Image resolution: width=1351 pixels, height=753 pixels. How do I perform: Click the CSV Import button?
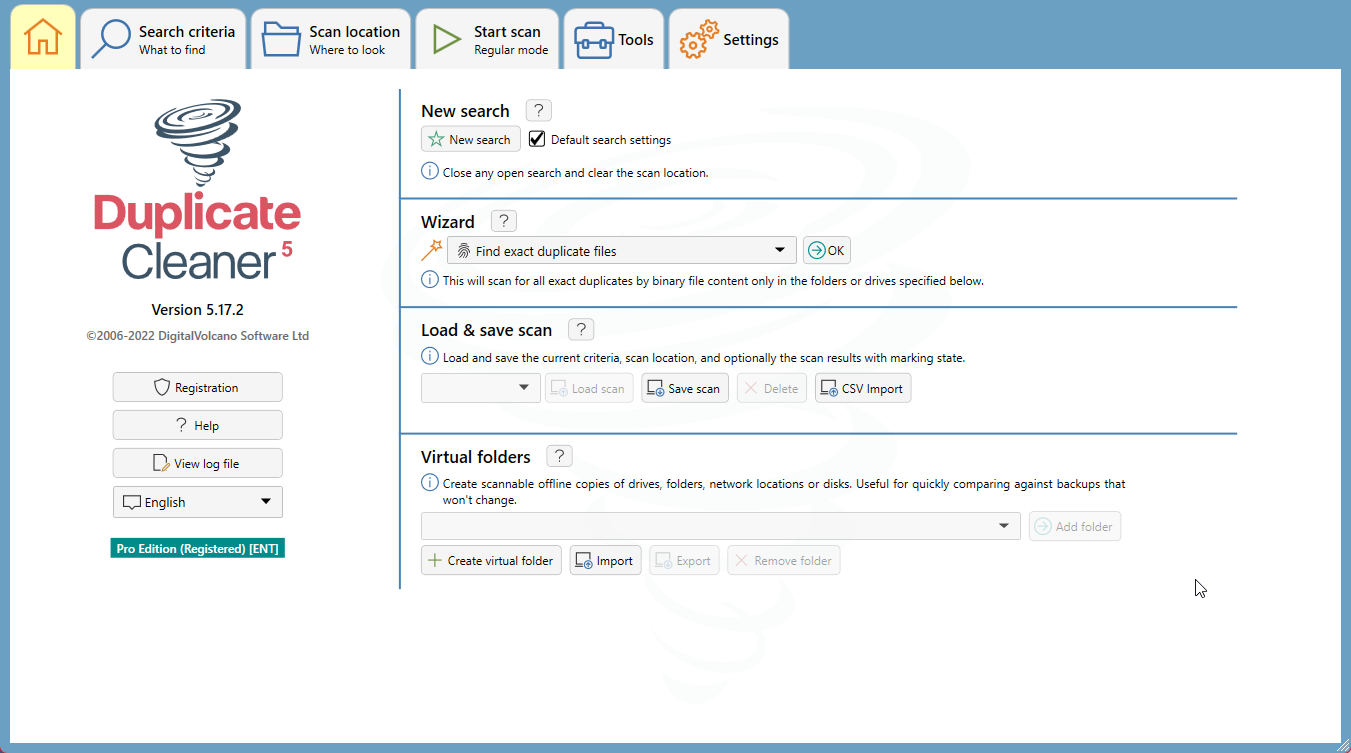click(x=863, y=388)
